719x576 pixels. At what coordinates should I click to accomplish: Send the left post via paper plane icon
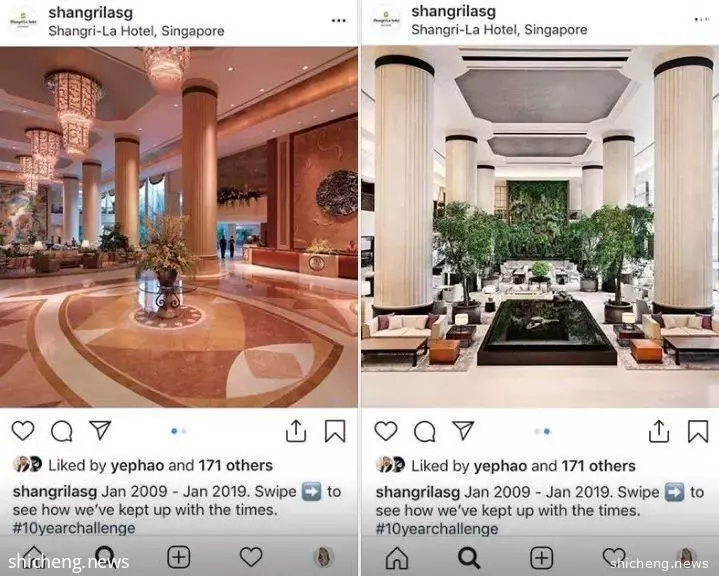100,430
